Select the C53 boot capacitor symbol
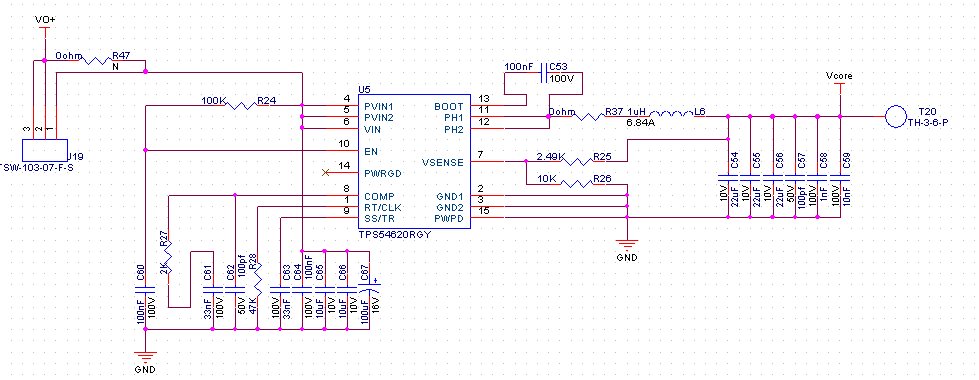 544,73
